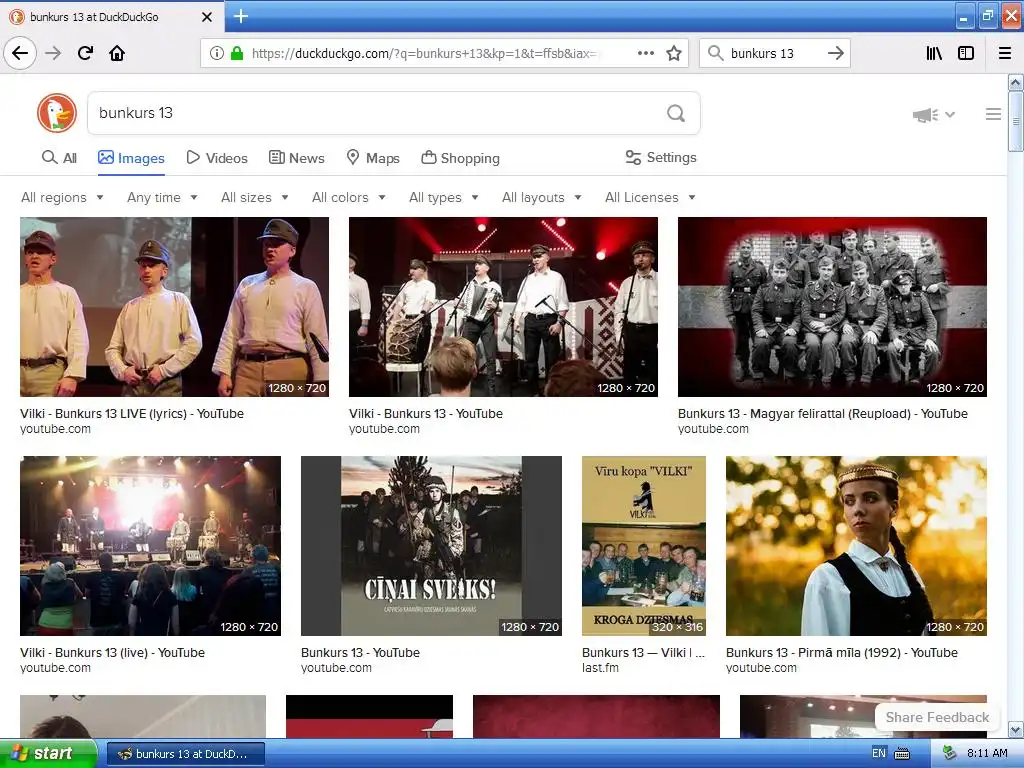Open Vilki - Bunkurs 13 (live) link

point(112,652)
